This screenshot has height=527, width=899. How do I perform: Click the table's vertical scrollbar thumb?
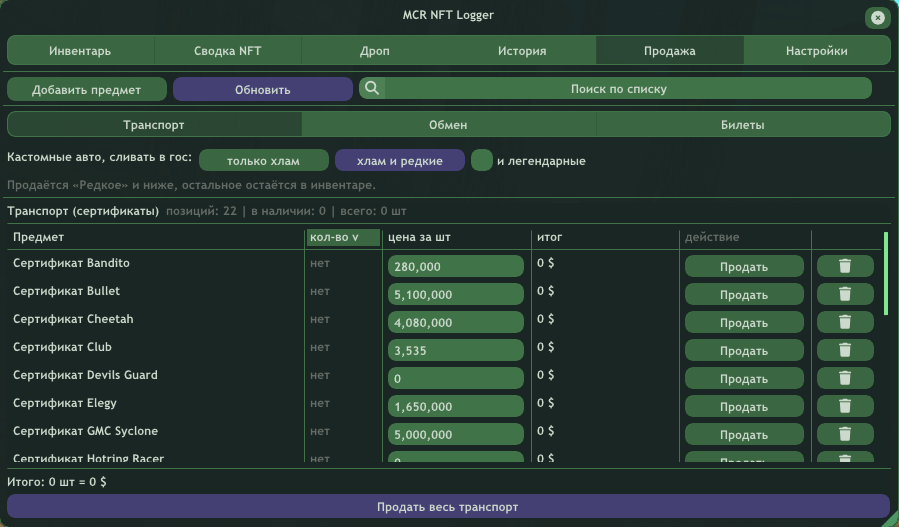tap(886, 274)
